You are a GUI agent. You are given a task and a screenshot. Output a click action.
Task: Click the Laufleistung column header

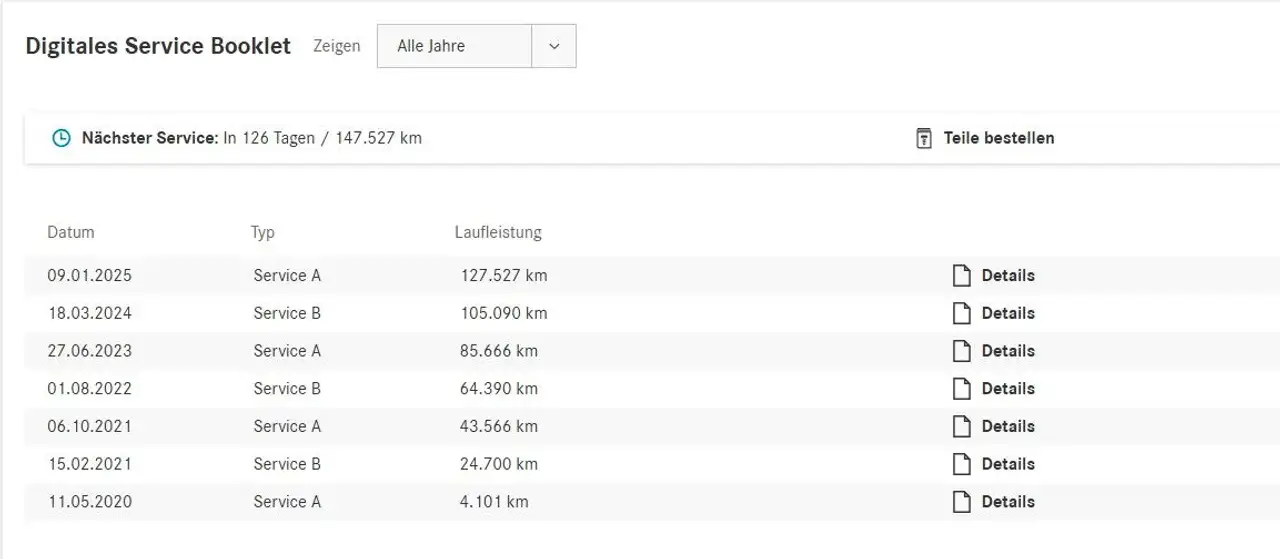pos(498,233)
